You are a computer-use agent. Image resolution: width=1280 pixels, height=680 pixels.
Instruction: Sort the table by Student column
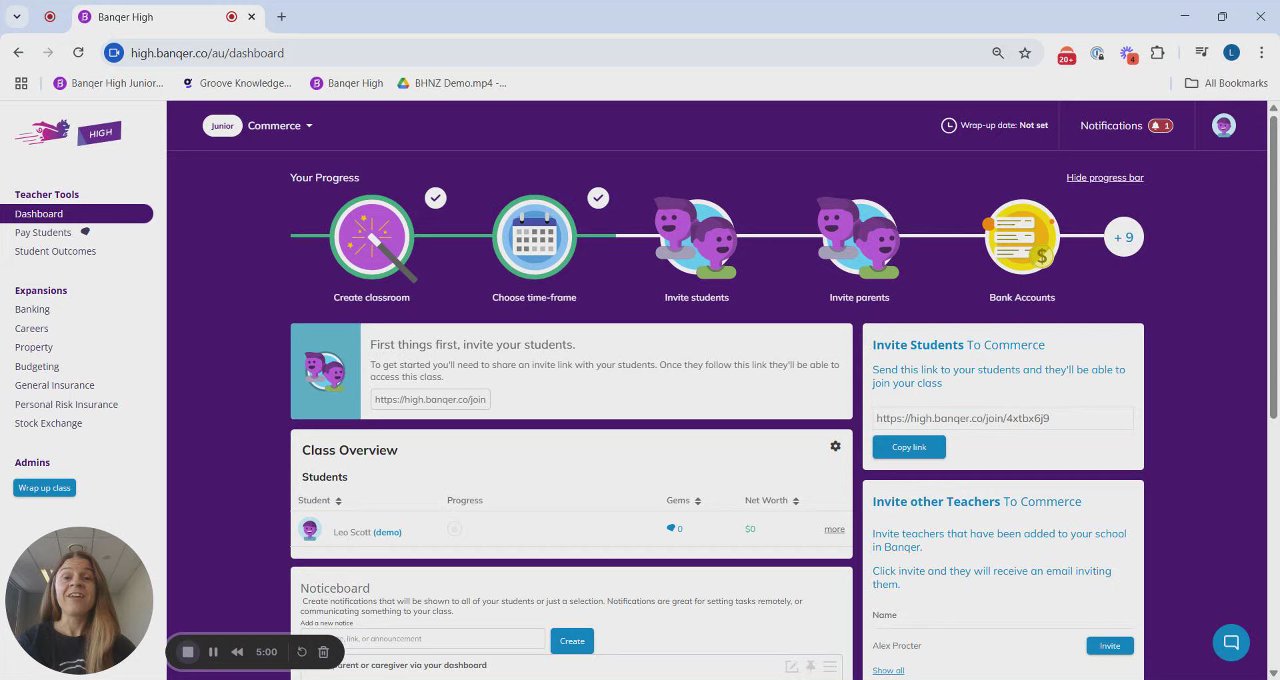click(320, 500)
